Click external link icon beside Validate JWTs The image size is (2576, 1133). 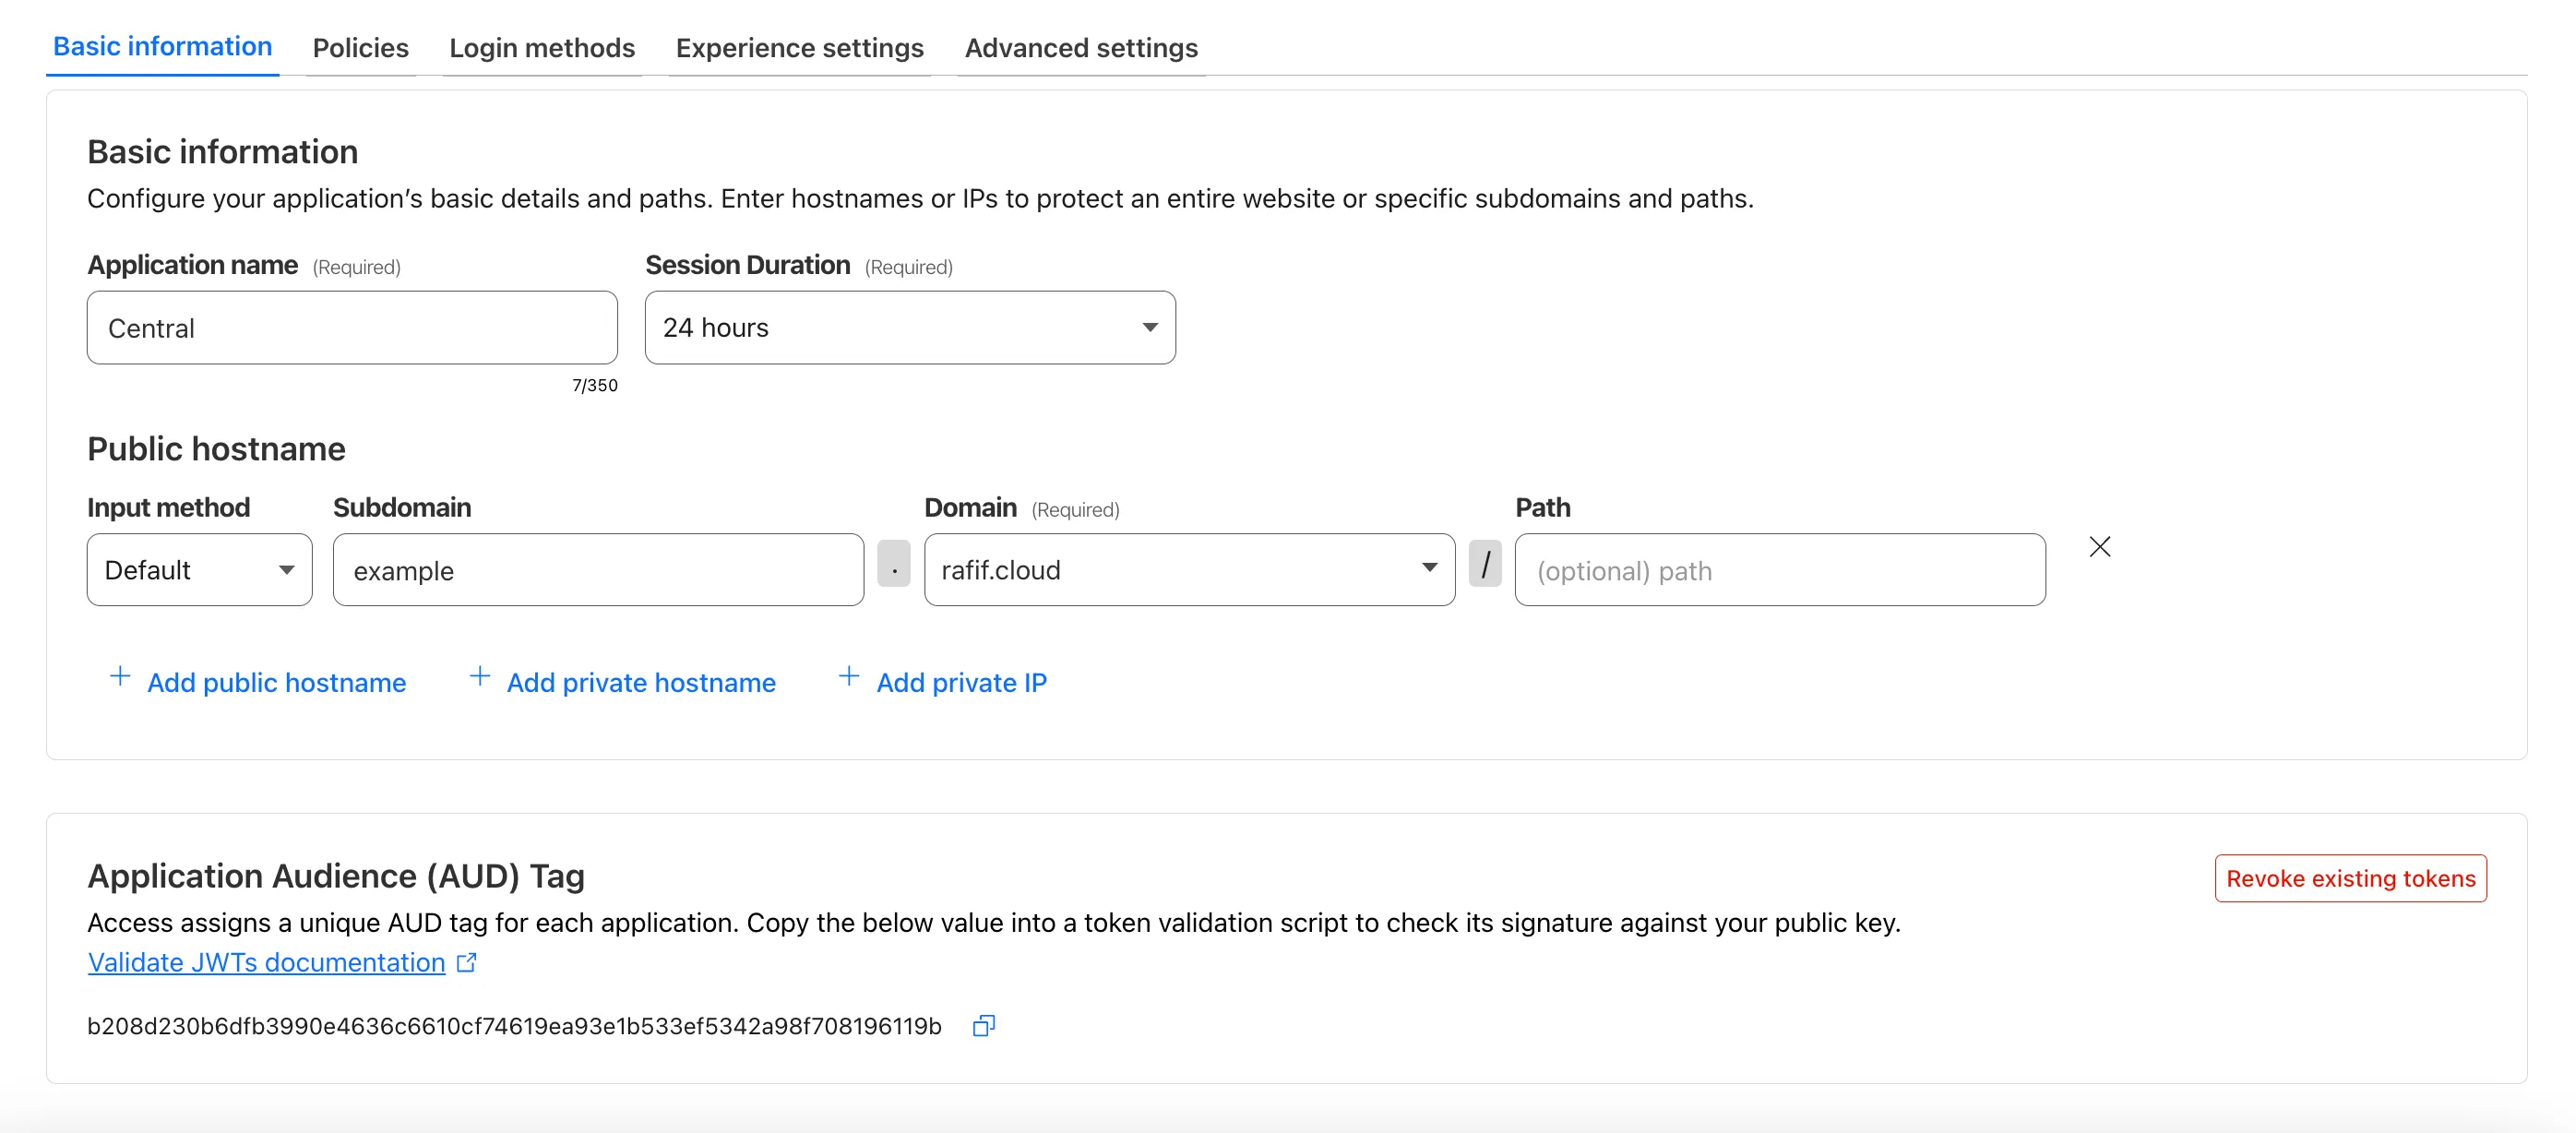tap(466, 962)
